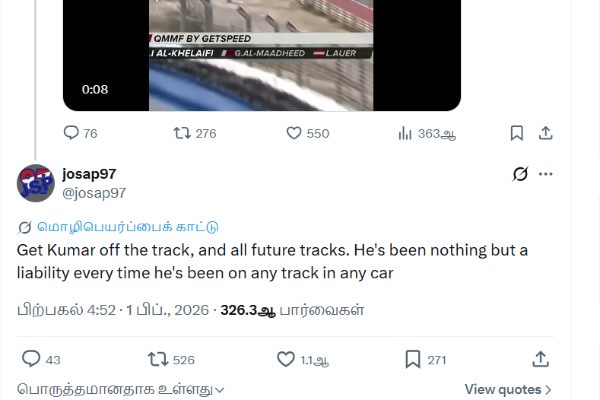Open View quotes link

508,390
